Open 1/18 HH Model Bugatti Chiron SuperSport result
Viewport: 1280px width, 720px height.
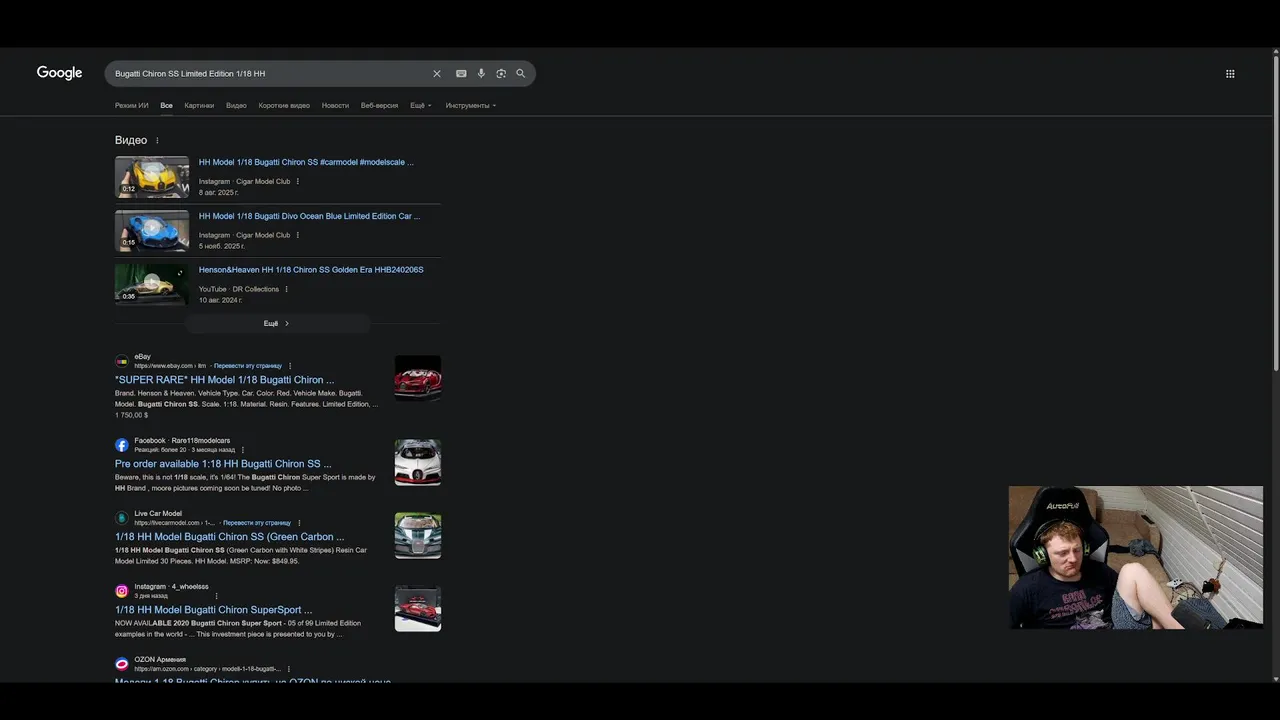point(214,610)
